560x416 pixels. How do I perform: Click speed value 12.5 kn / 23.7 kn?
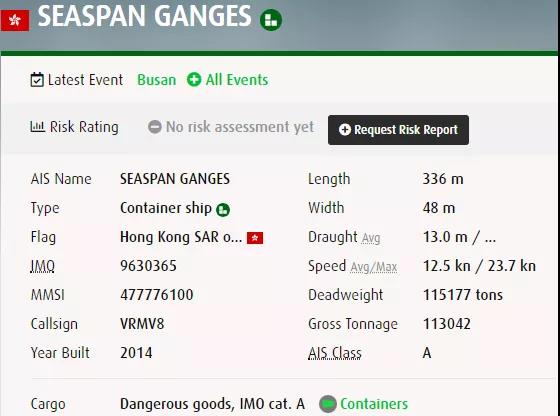tap(479, 266)
